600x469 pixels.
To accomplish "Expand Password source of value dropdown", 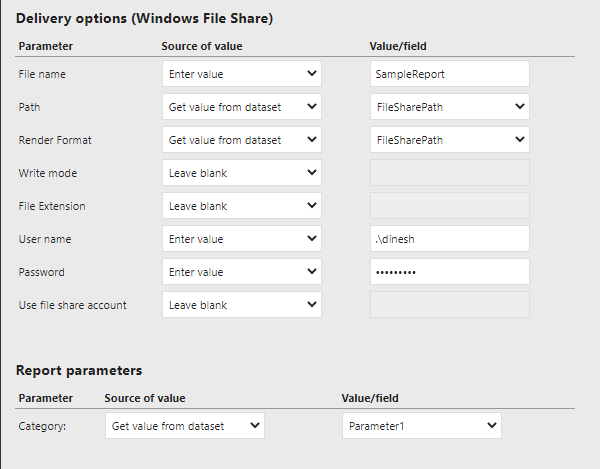I will [x=241, y=272].
